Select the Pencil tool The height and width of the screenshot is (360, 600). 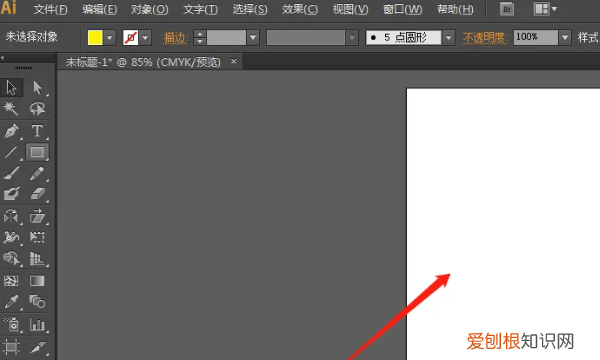37,173
